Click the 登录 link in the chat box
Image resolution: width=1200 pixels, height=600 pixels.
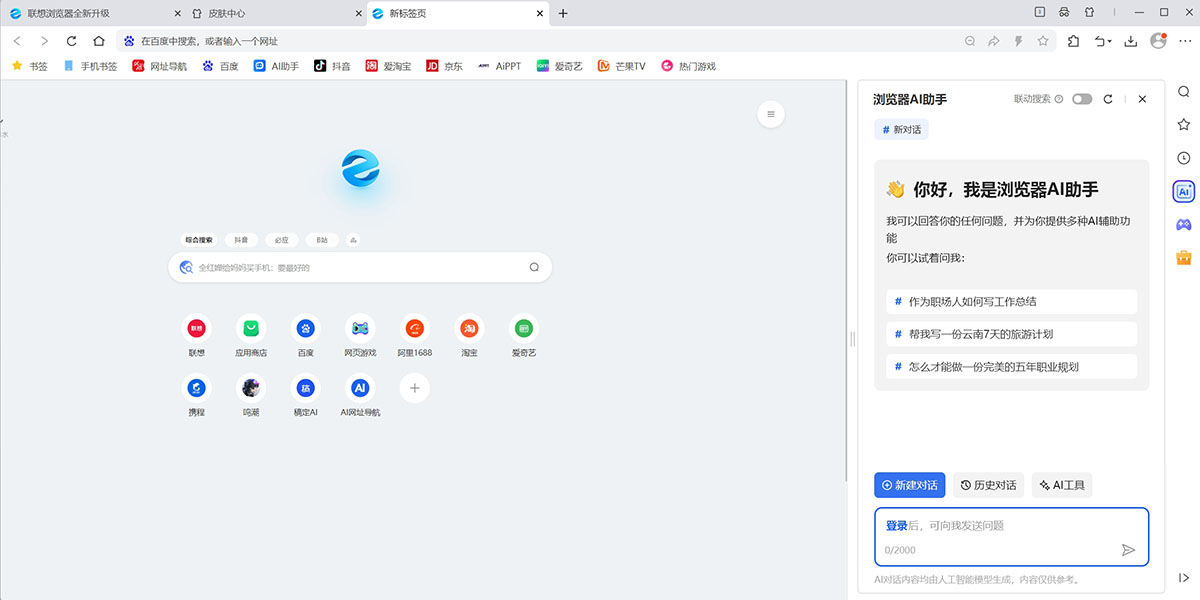[x=896, y=525]
